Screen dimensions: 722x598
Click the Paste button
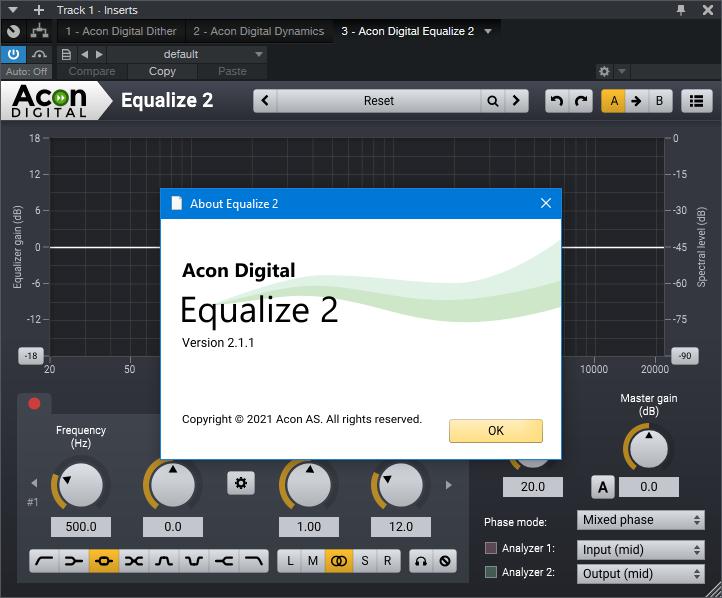[x=232, y=71]
